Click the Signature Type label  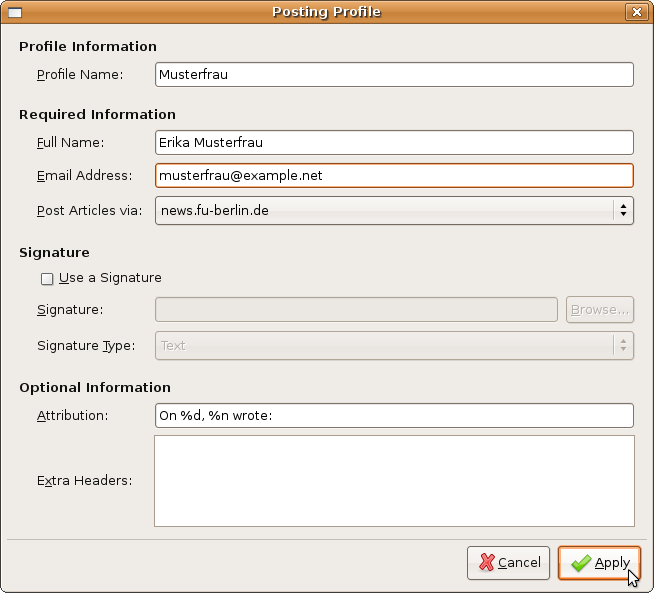click(x=85, y=346)
